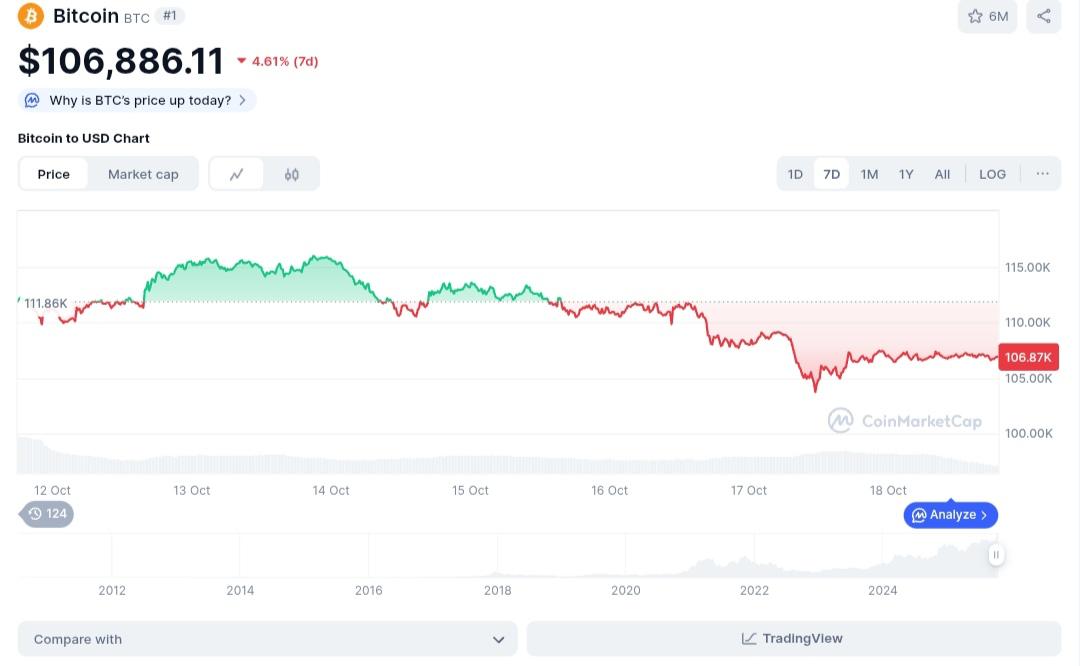Open the Analyze panel arrow button

click(951, 515)
